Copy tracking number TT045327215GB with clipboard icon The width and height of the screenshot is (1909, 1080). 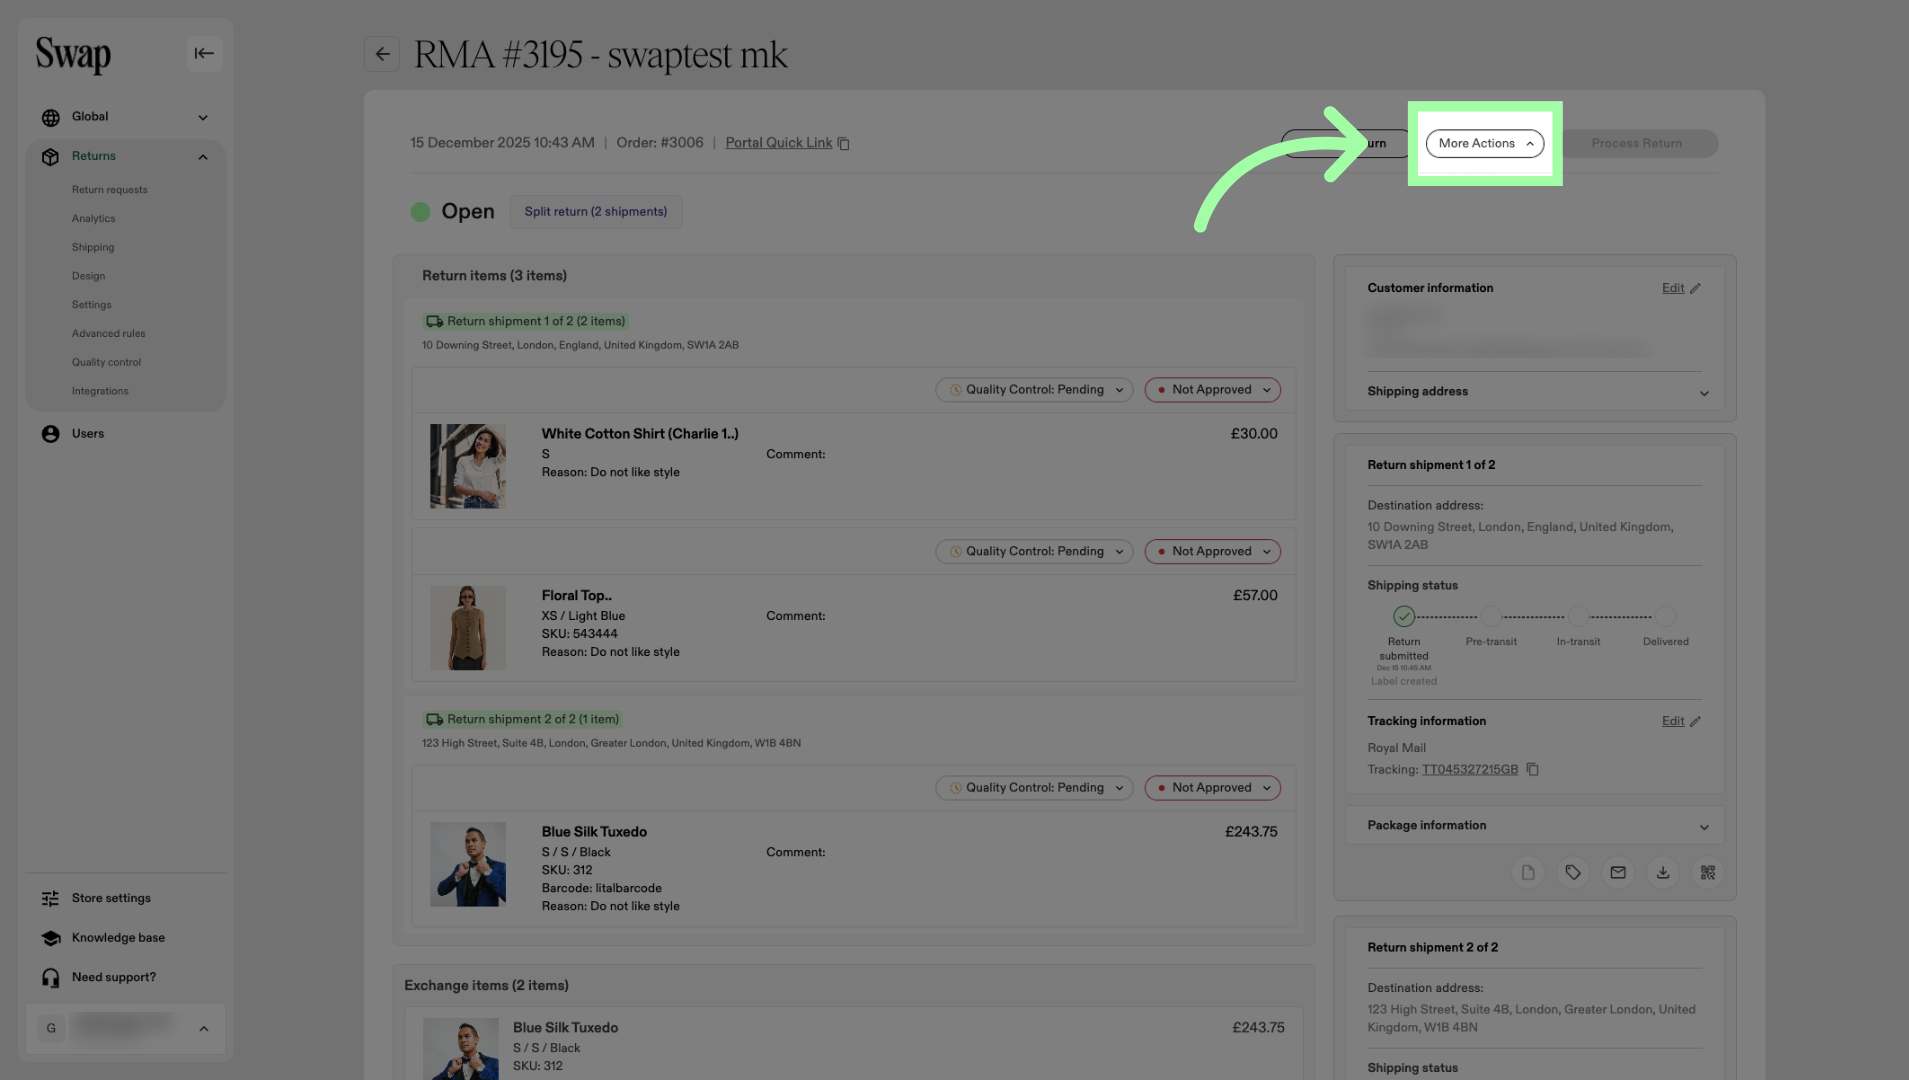(x=1532, y=770)
